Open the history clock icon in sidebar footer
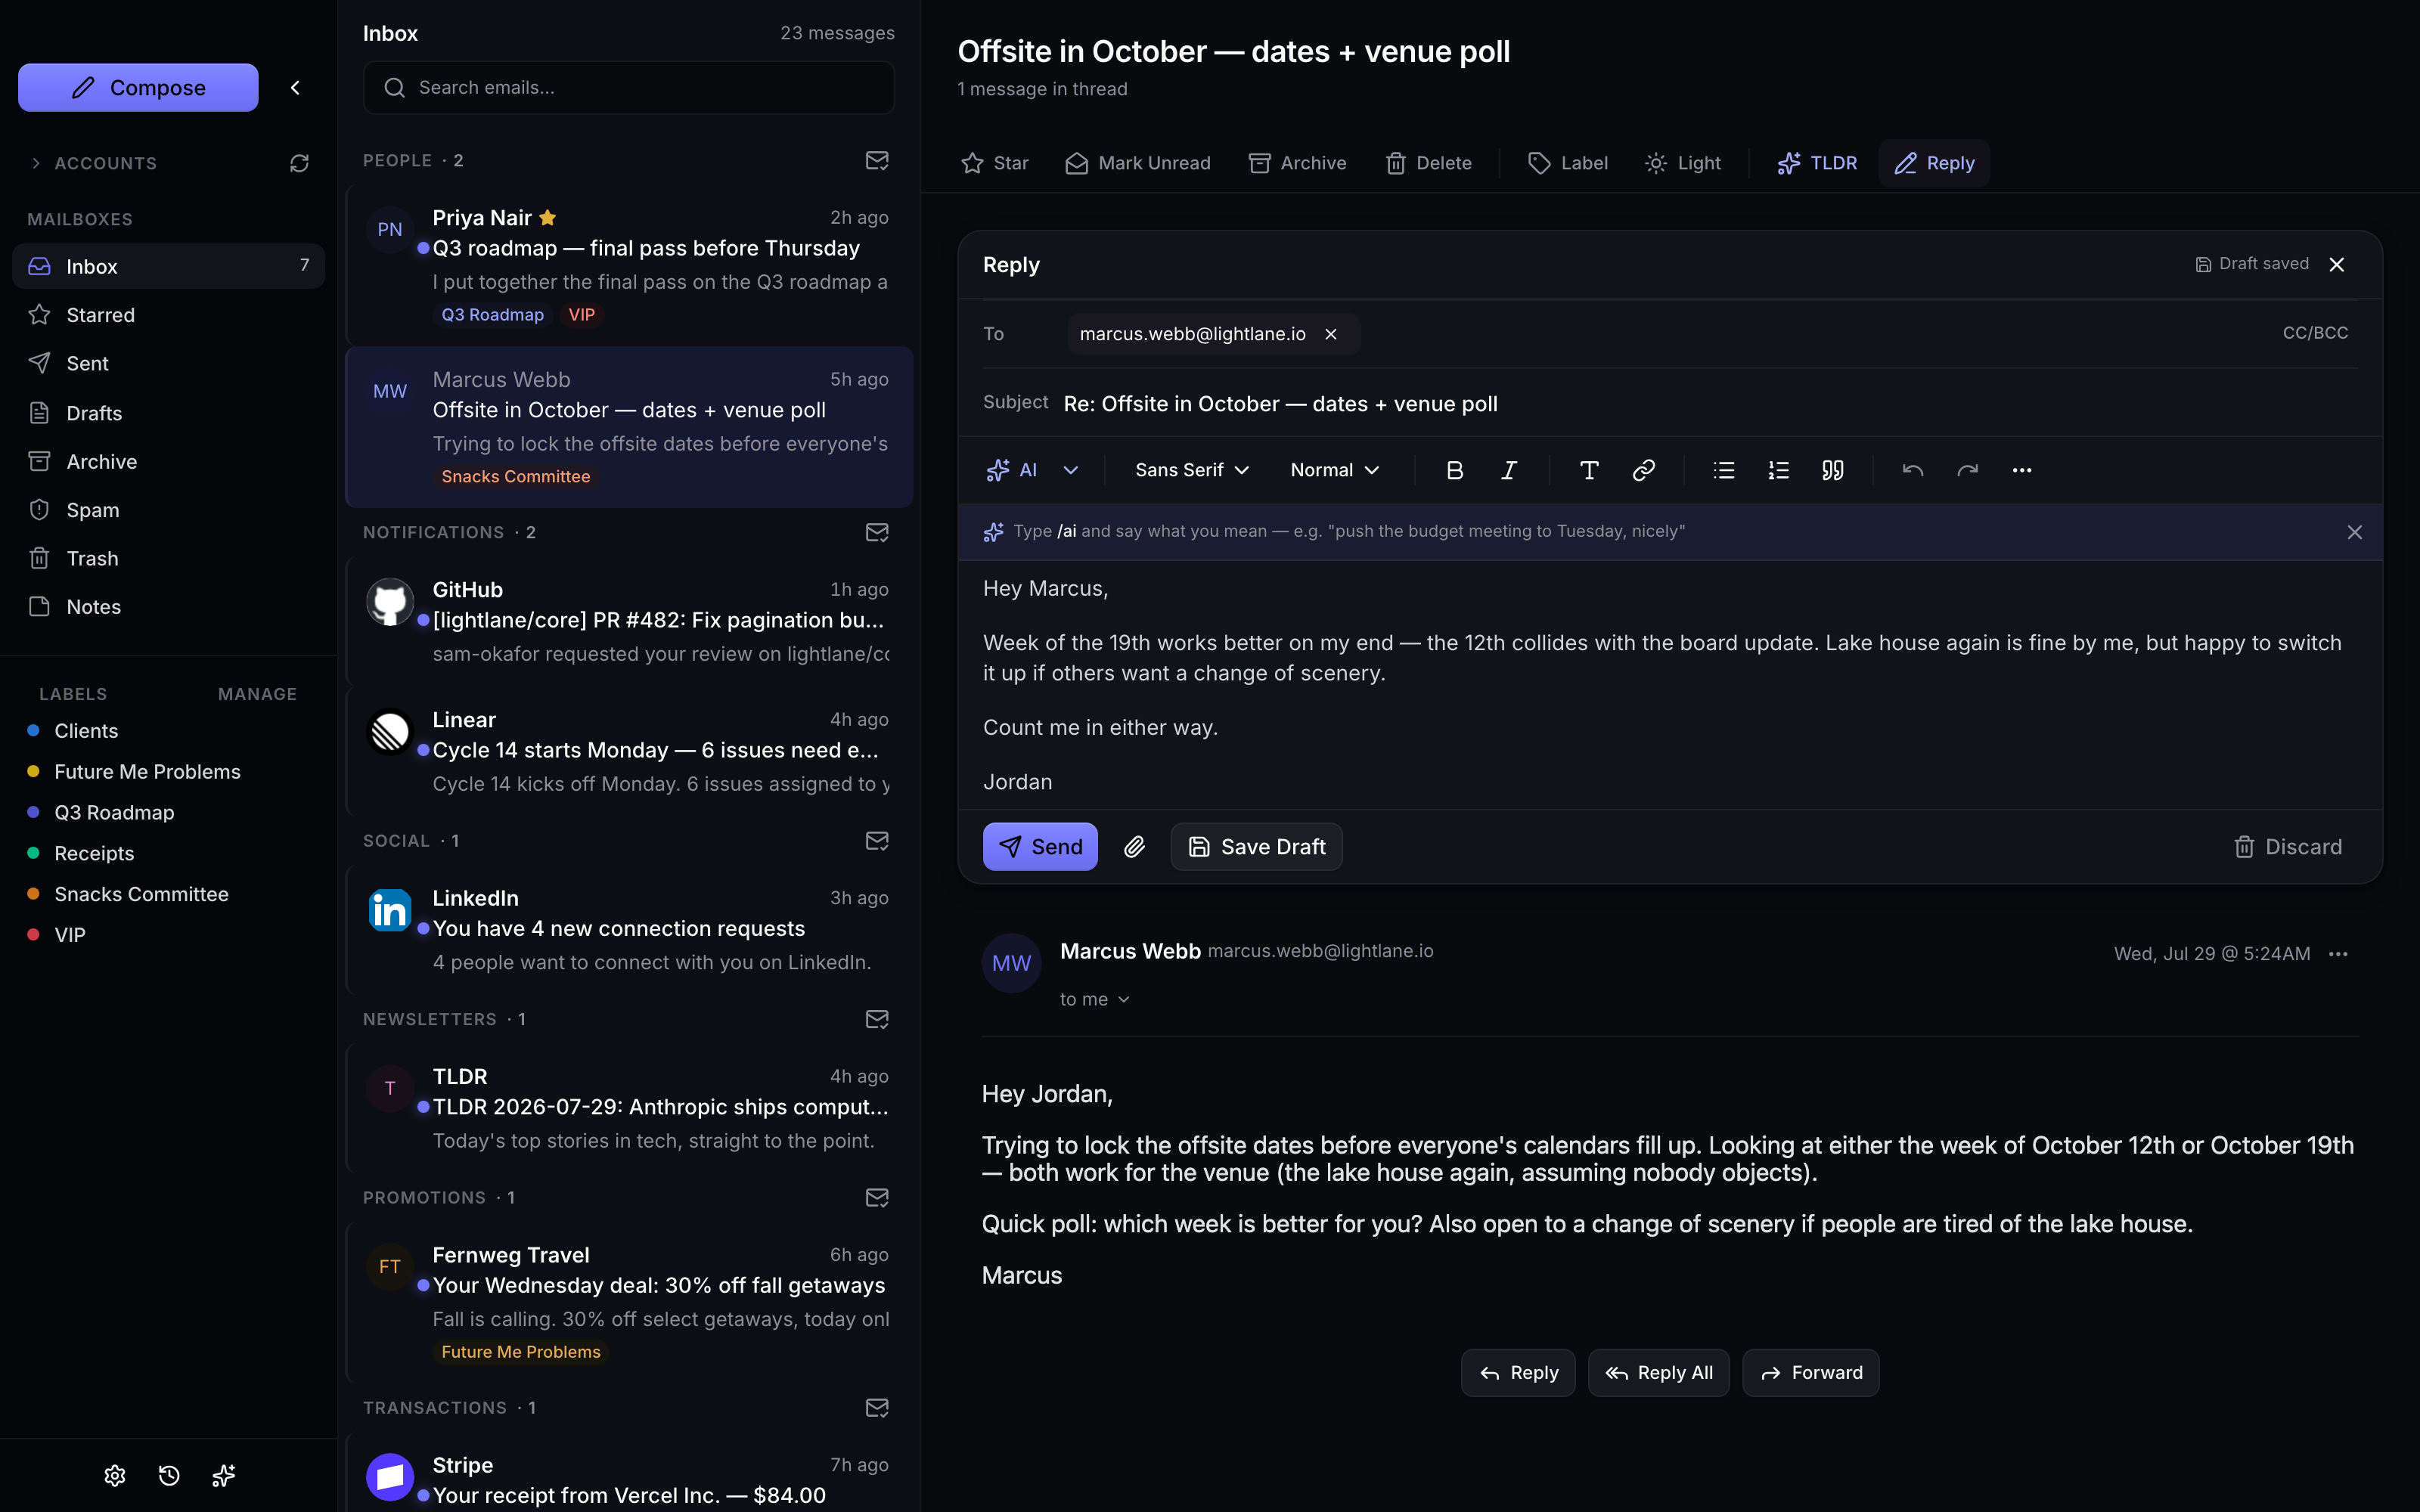Screen dimensions: 2420x1512 169,1475
